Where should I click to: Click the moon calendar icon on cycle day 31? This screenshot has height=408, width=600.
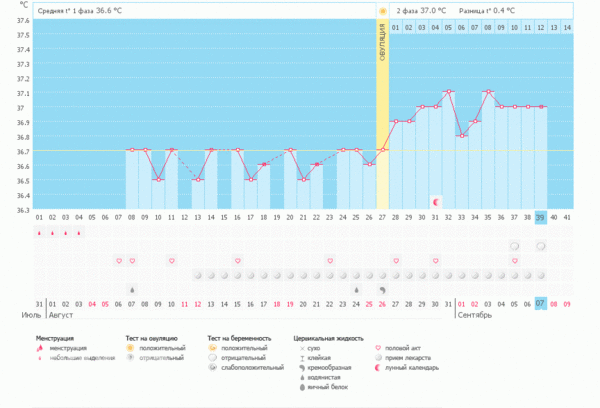coord(435,201)
